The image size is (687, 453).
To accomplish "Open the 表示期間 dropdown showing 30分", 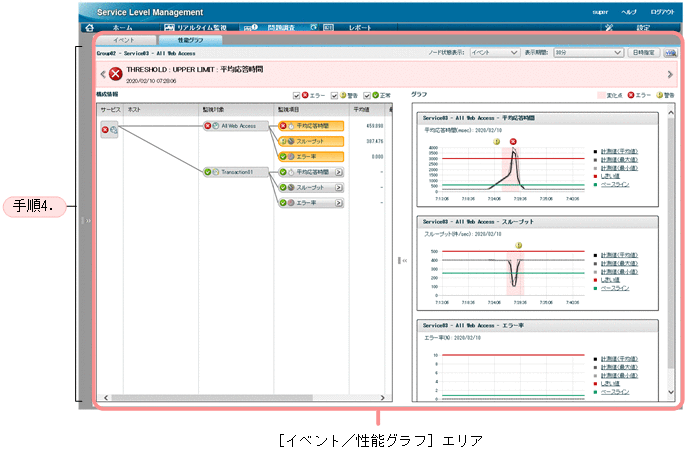I will (588, 53).
